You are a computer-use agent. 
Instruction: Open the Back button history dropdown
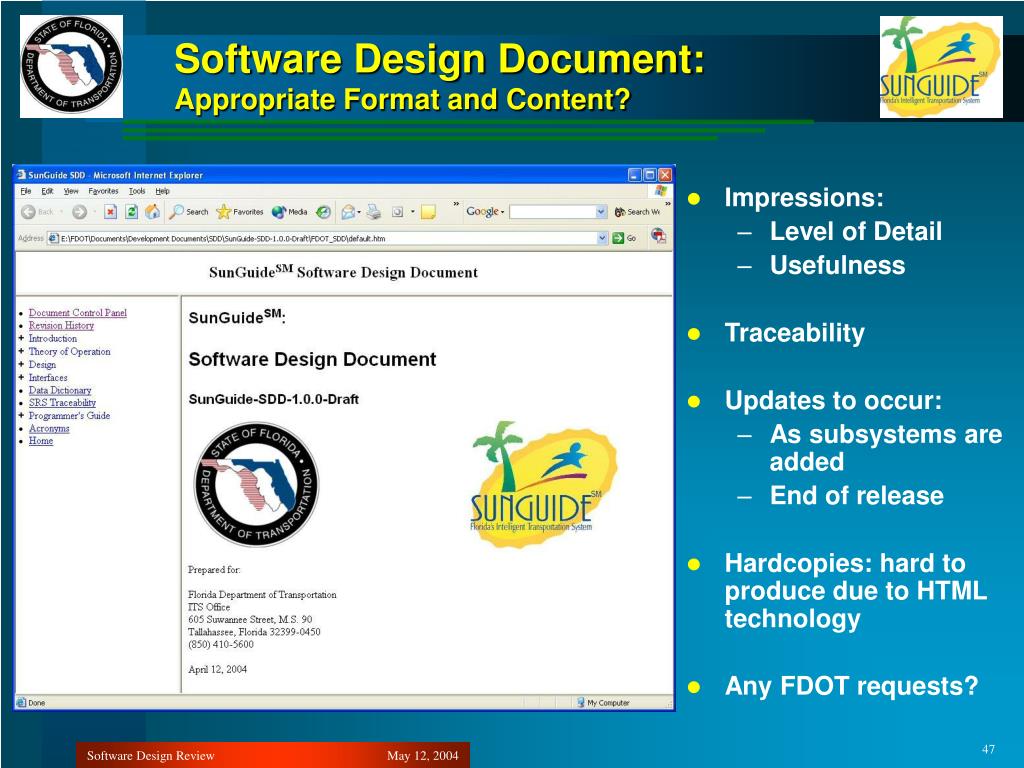click(x=61, y=212)
